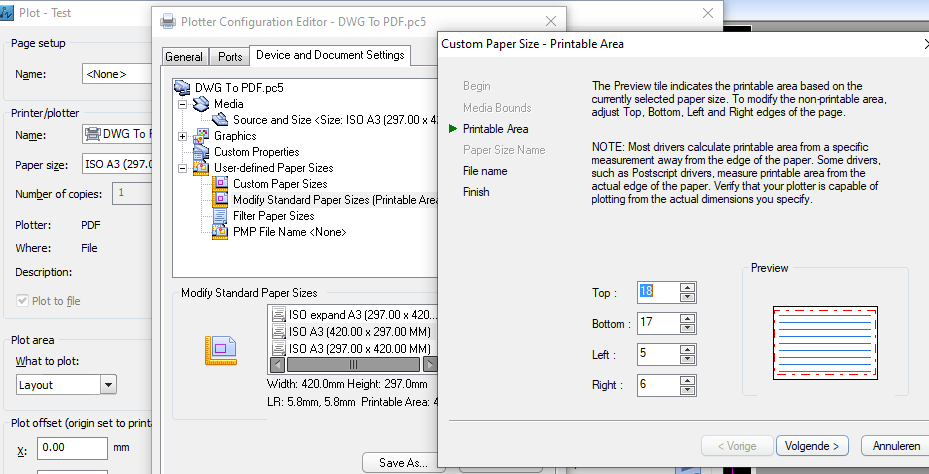Expand the Graphics tree node
929x474 pixels.
(182, 136)
